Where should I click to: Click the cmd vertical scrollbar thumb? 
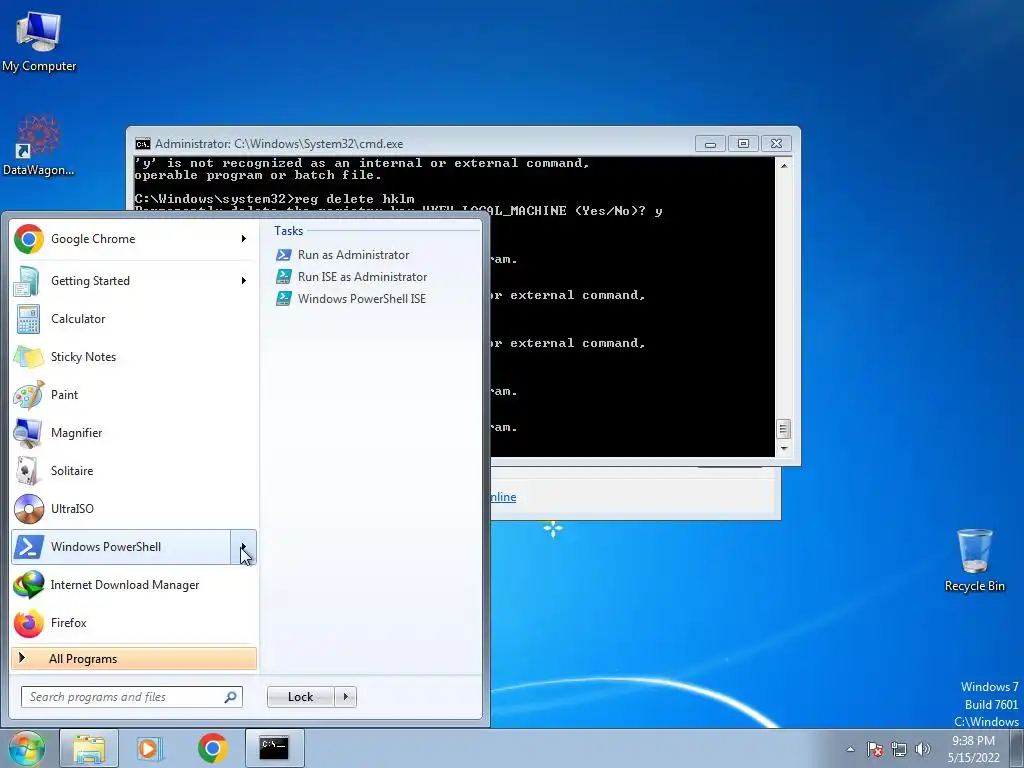pyautogui.click(x=784, y=429)
